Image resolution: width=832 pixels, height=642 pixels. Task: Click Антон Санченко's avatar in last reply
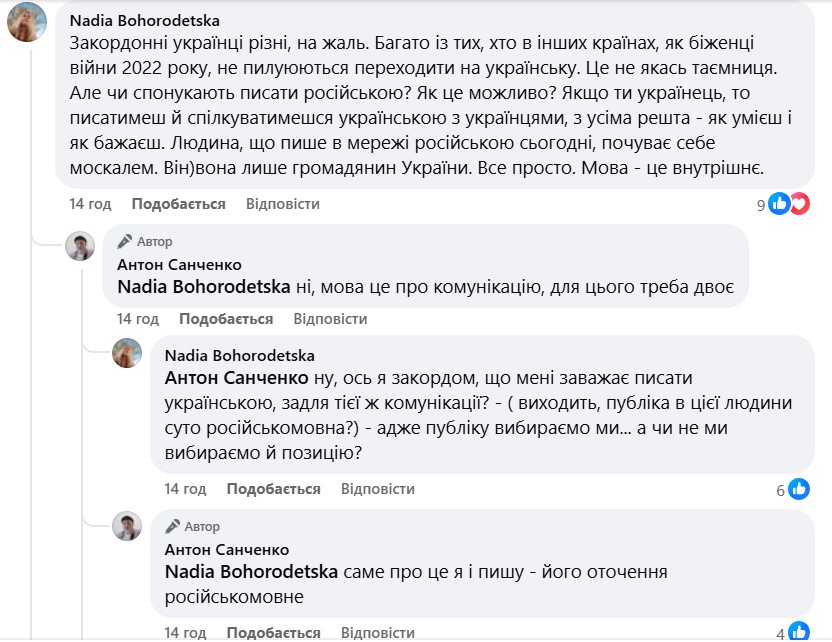[x=127, y=527]
